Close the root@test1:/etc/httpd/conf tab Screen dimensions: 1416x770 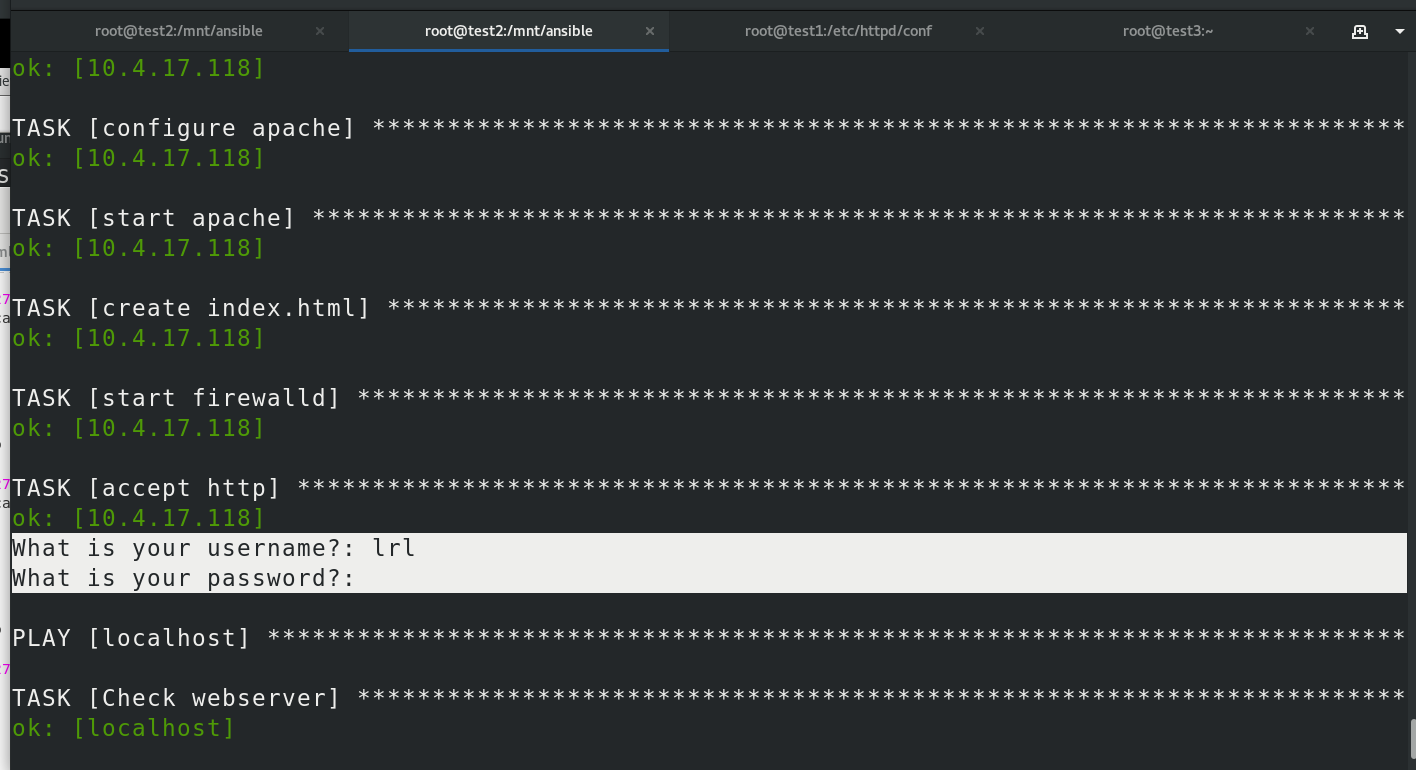point(980,31)
